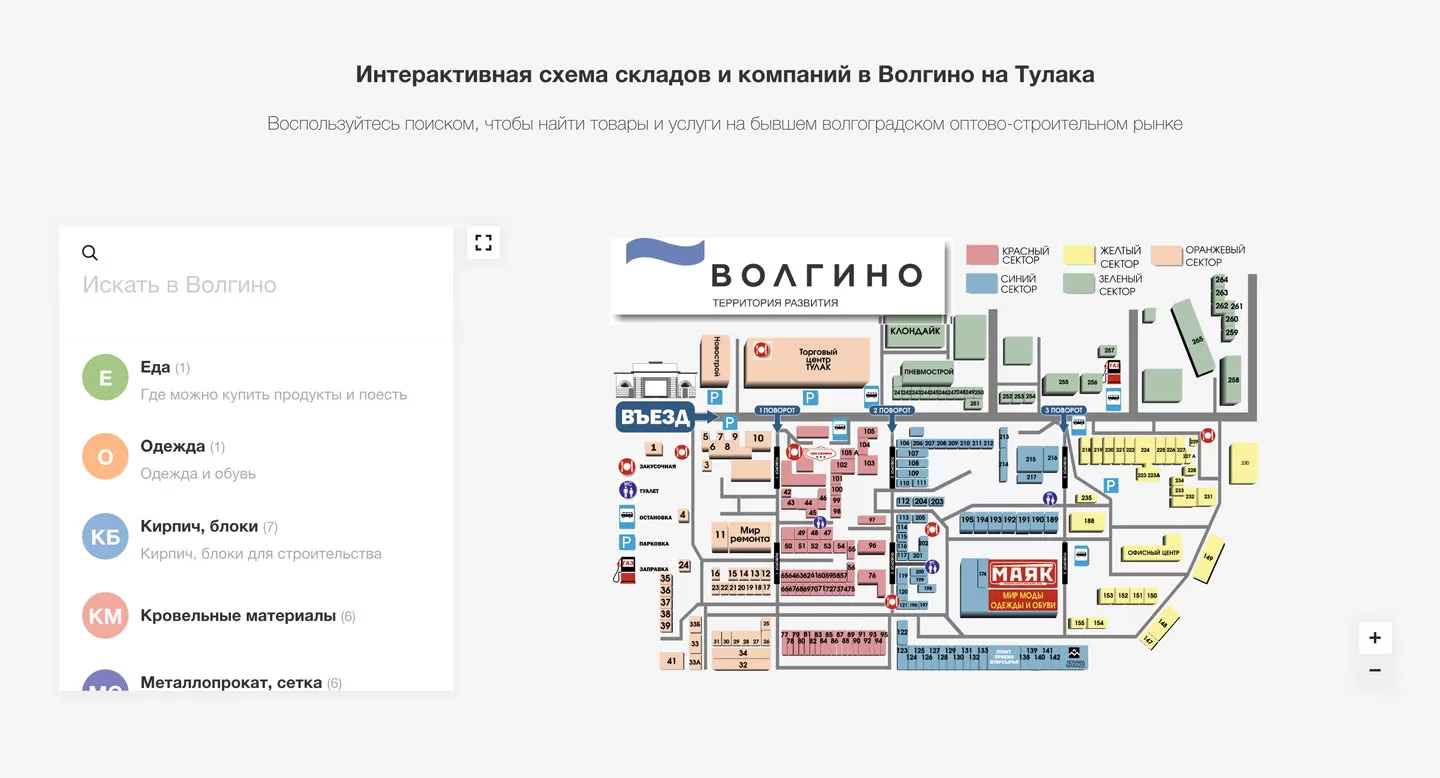
Task: Toggle fullscreen map view button
Action: 484,243
